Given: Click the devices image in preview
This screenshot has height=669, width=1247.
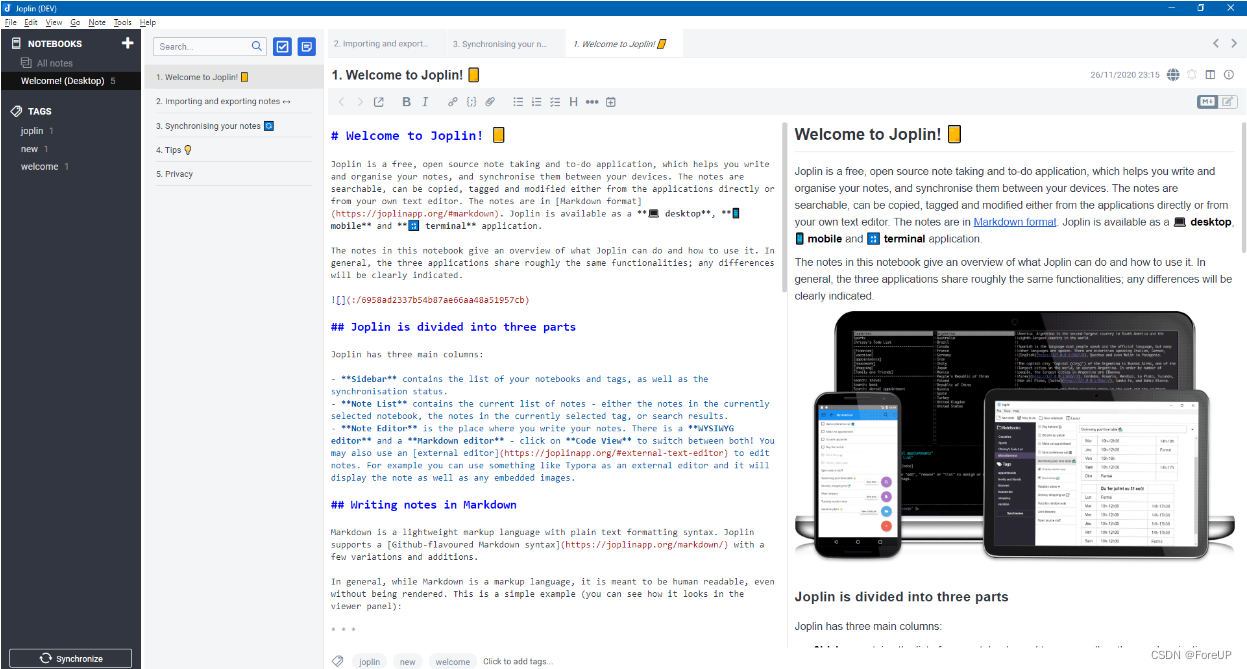Looking at the screenshot, I should click(x=1015, y=437).
